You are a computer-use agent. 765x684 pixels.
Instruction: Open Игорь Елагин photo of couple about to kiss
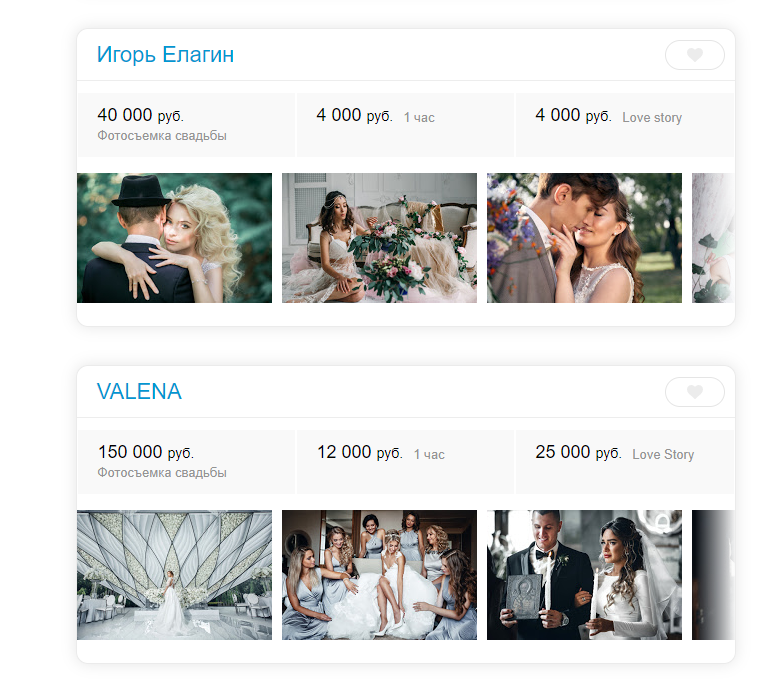(584, 238)
